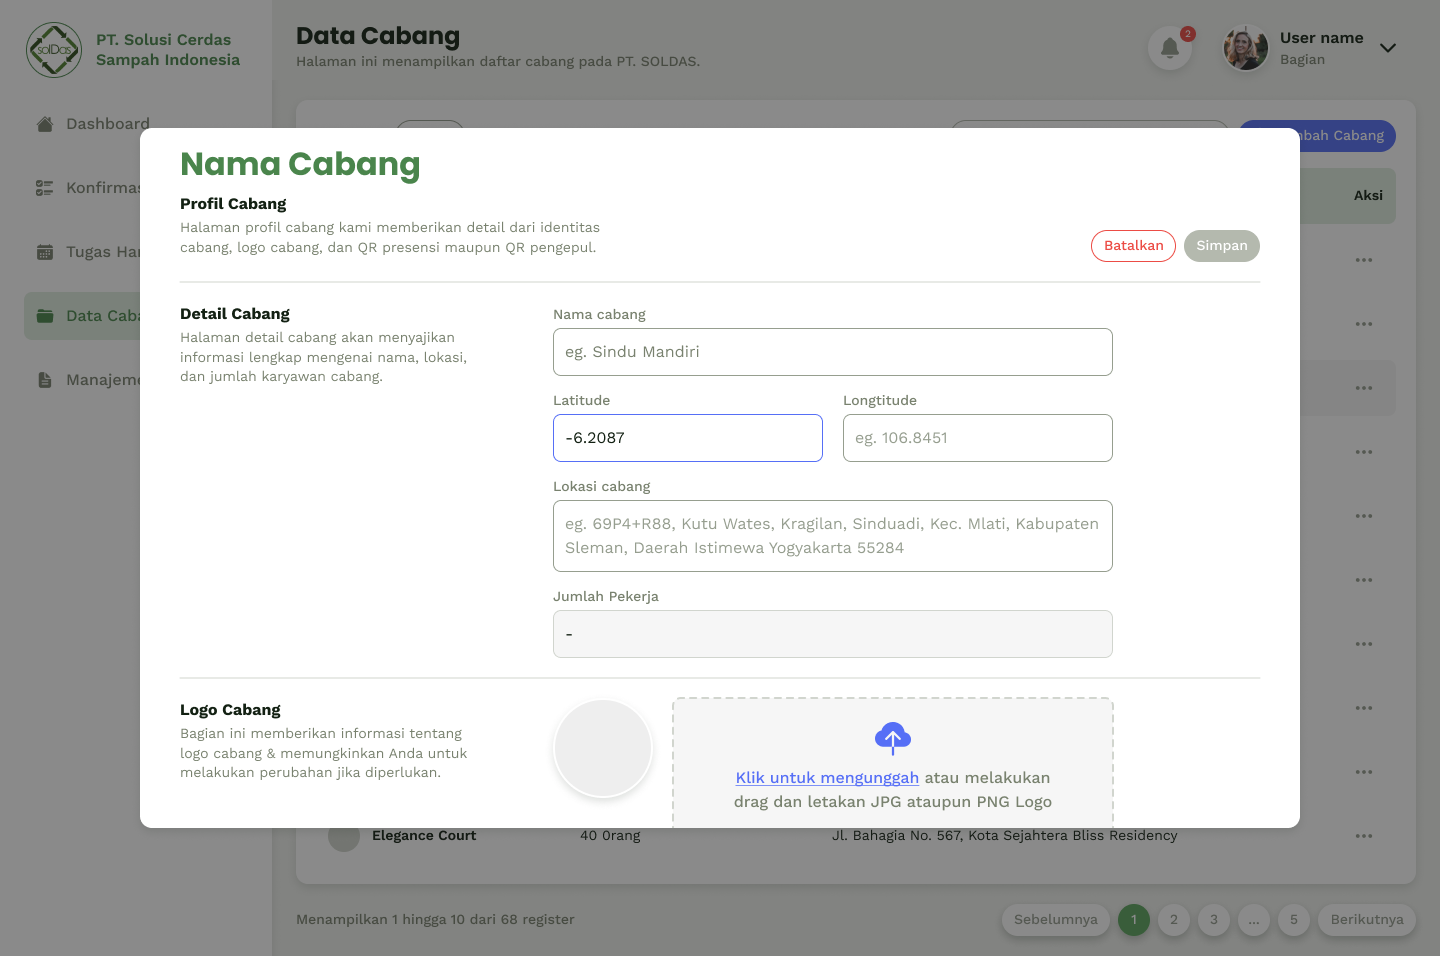Click the Manajemen document icon
Viewport: 1440px width, 956px height.
[45, 380]
